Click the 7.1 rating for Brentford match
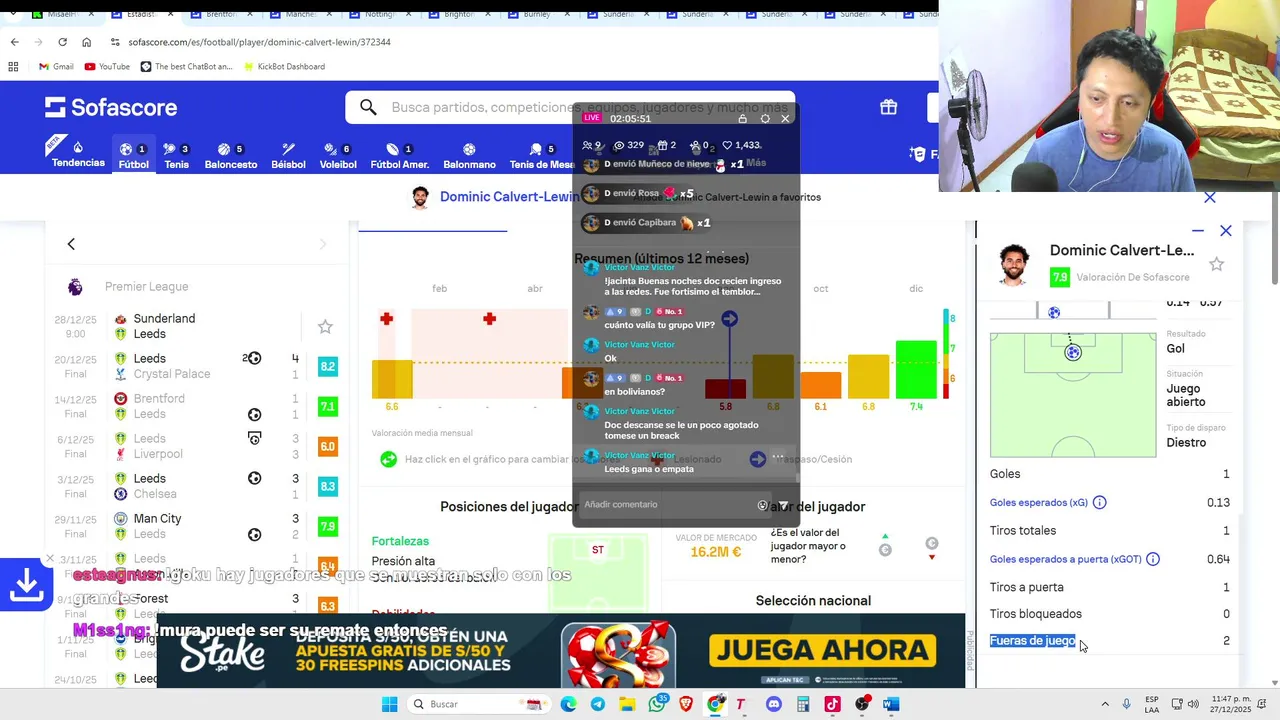This screenshot has width=1280, height=720. coord(327,406)
